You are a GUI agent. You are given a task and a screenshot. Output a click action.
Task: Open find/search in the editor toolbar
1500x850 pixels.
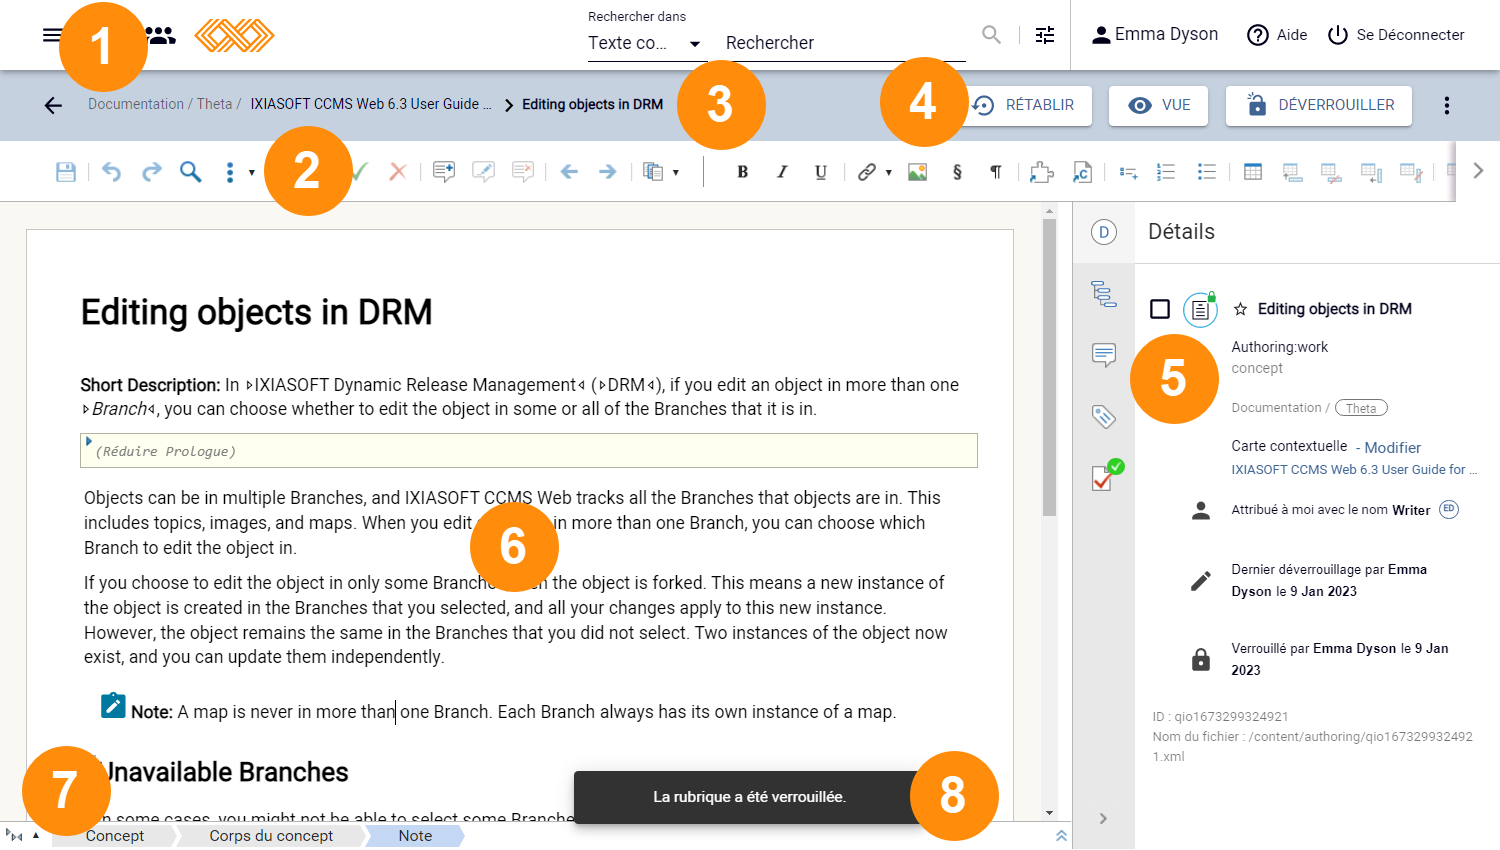coord(190,172)
